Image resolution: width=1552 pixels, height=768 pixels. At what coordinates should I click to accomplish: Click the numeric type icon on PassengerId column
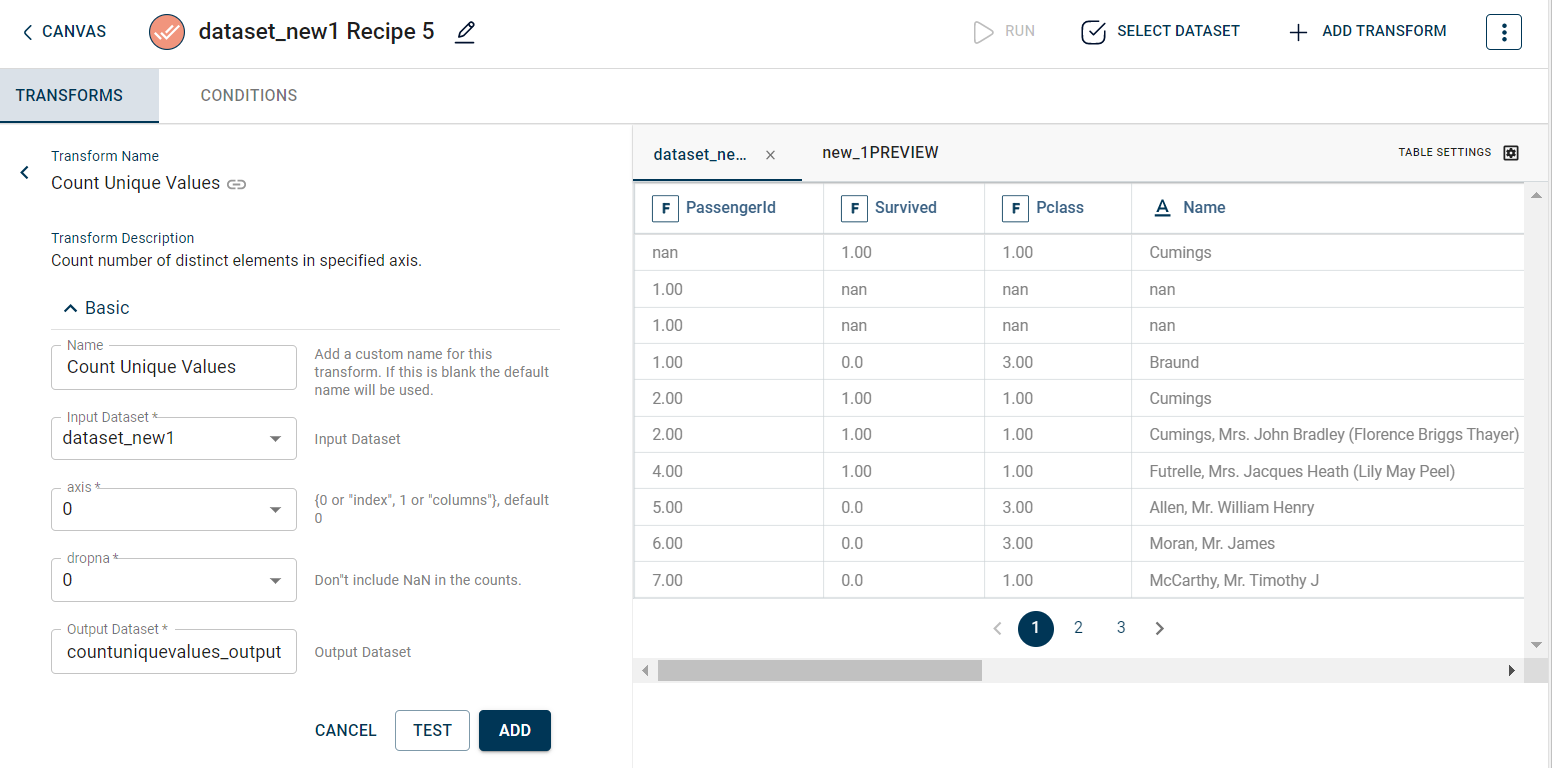665,208
